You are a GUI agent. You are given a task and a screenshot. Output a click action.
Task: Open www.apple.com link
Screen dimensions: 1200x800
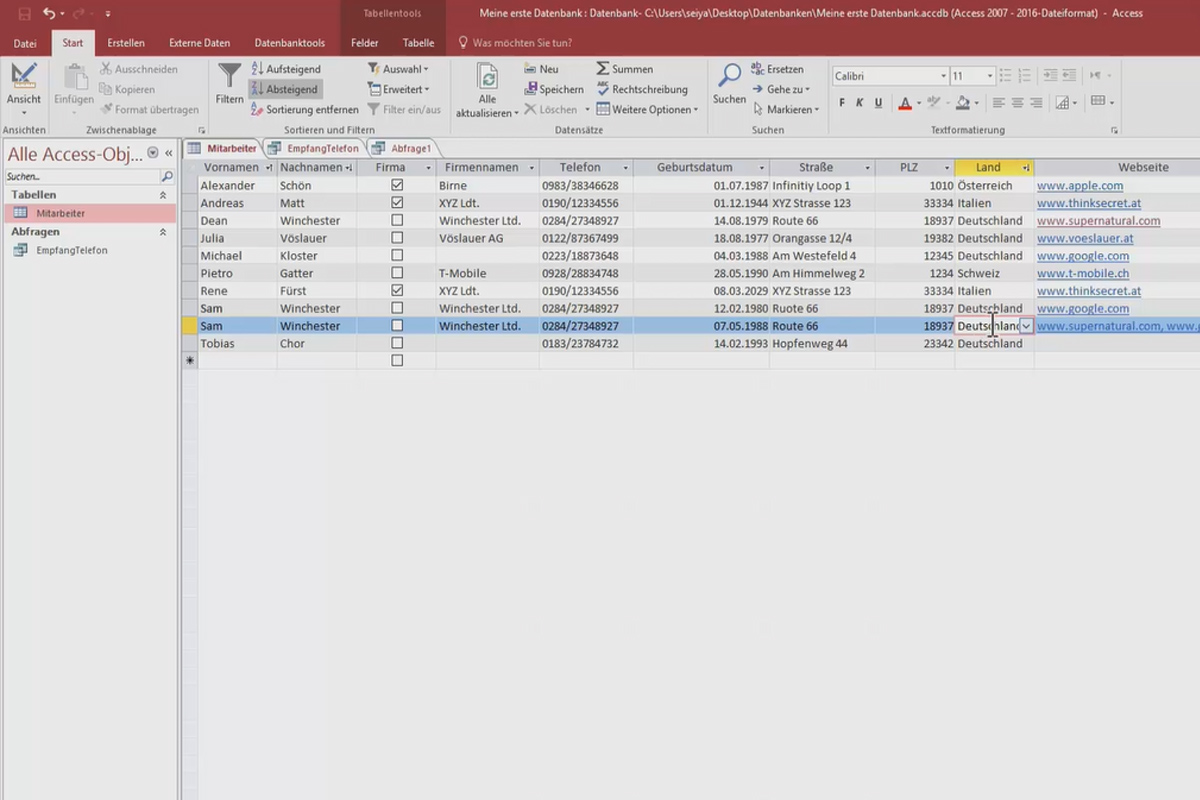coord(1080,186)
